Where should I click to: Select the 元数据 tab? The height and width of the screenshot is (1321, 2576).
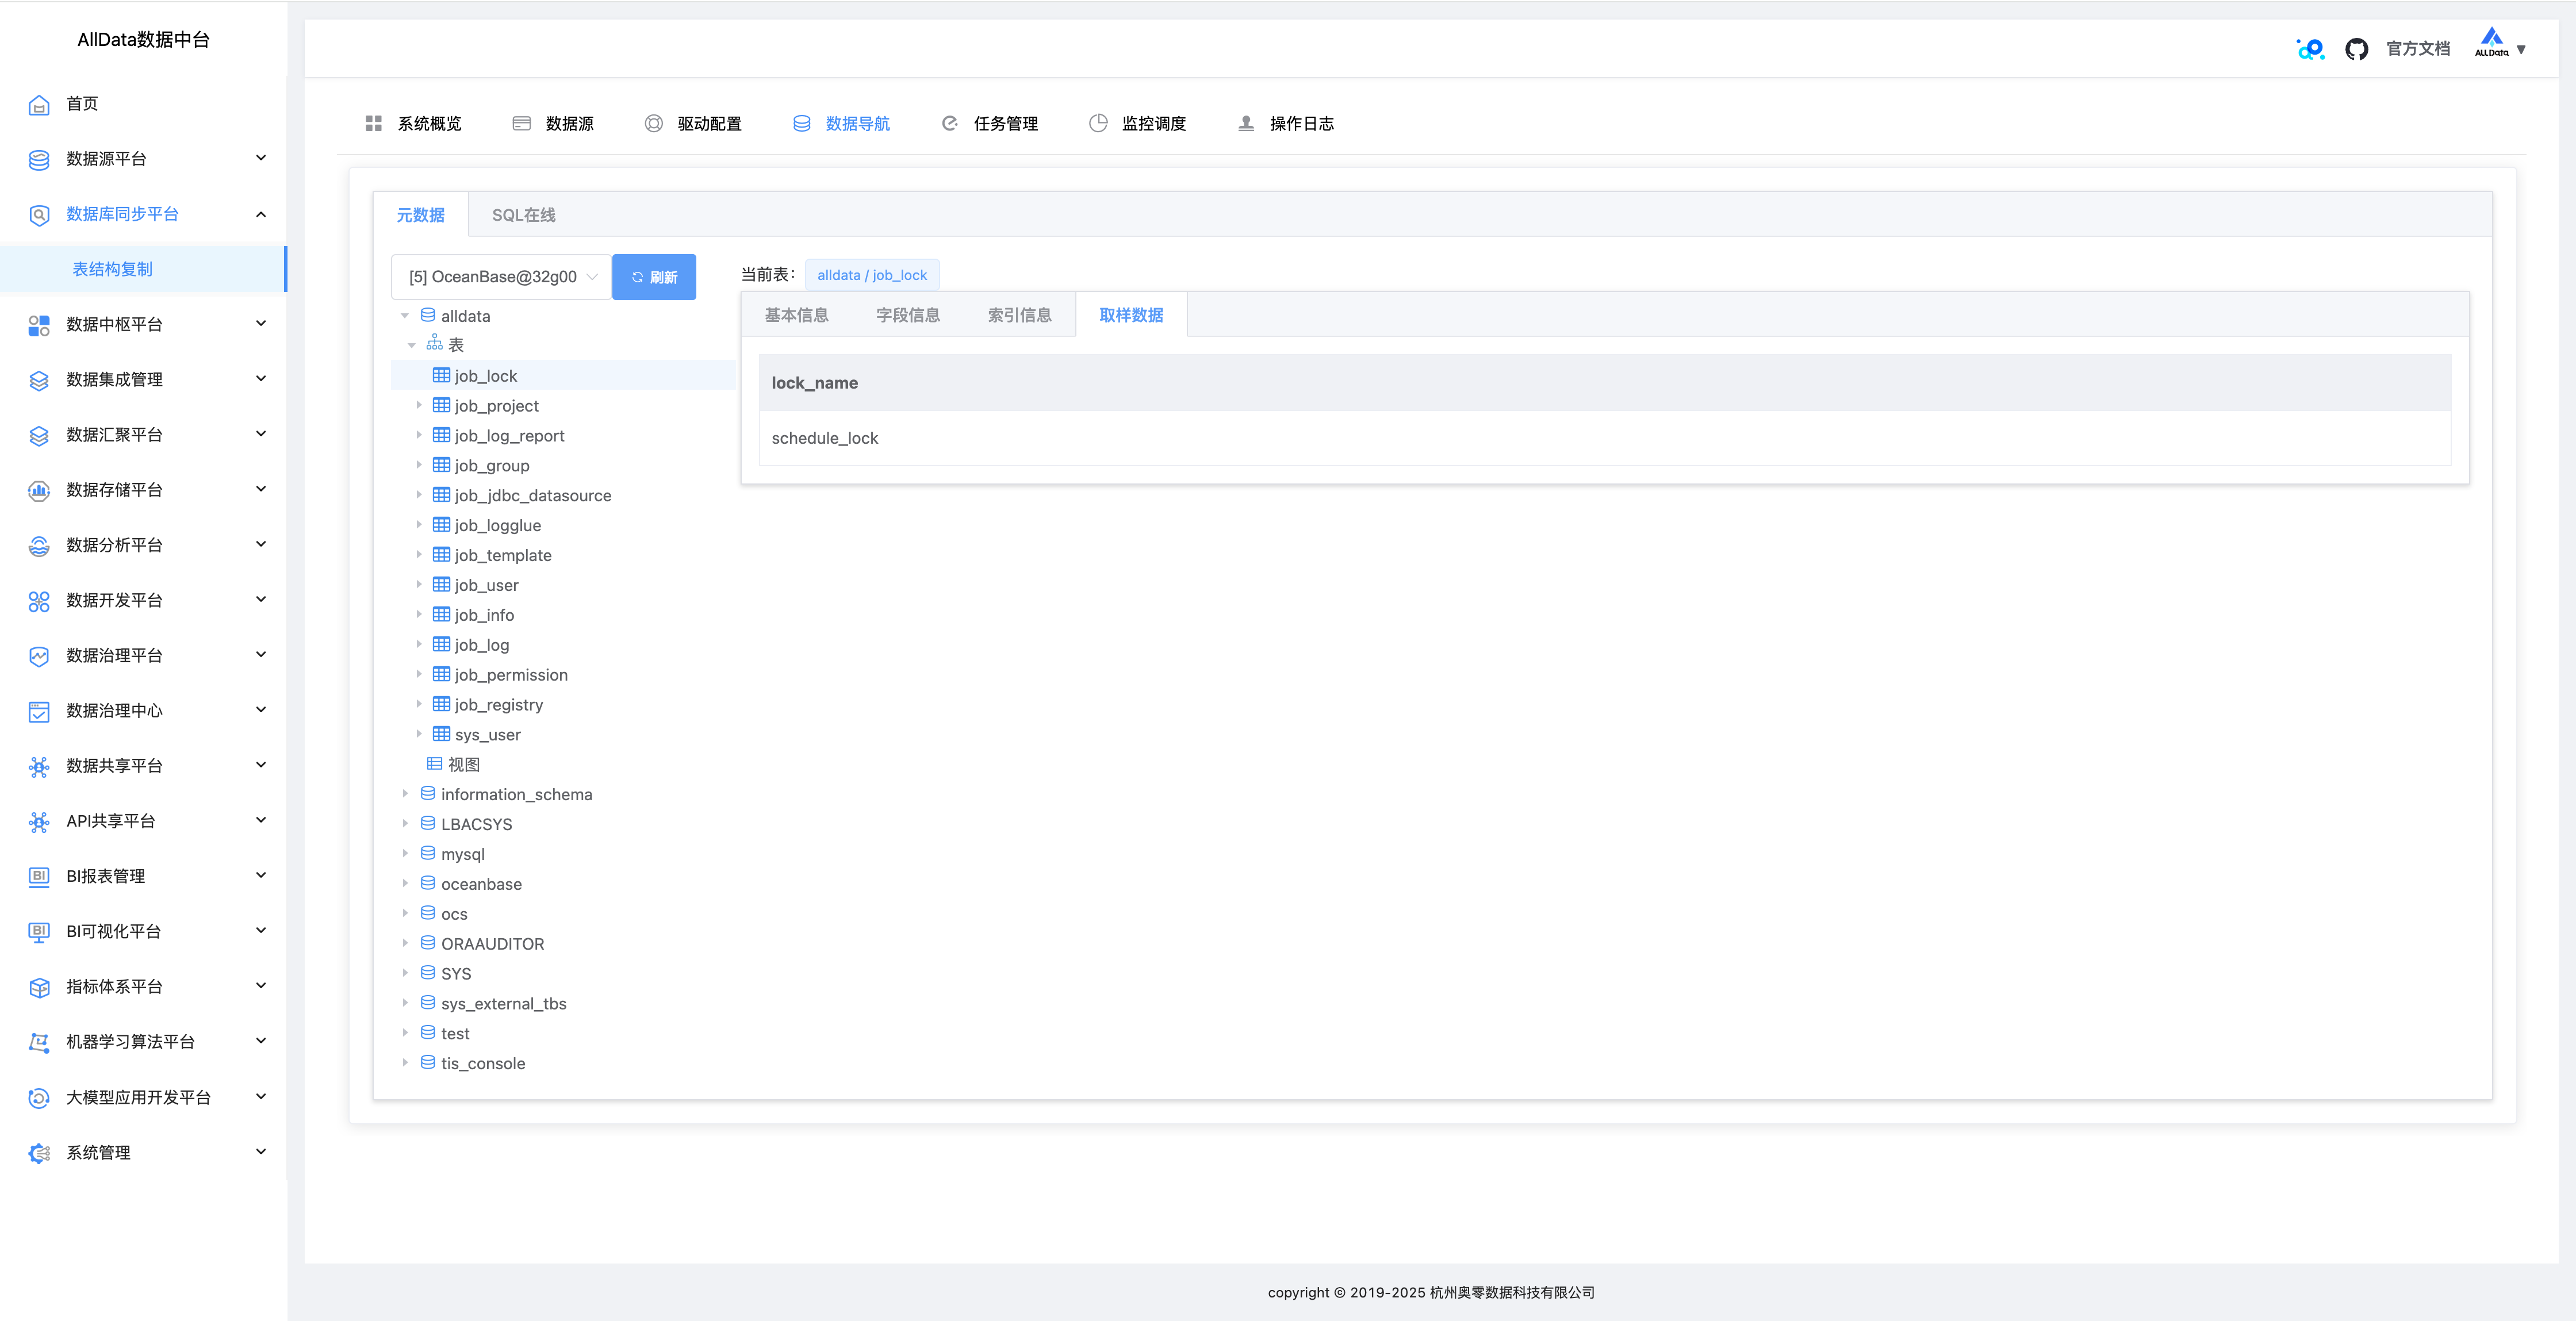tap(420, 215)
